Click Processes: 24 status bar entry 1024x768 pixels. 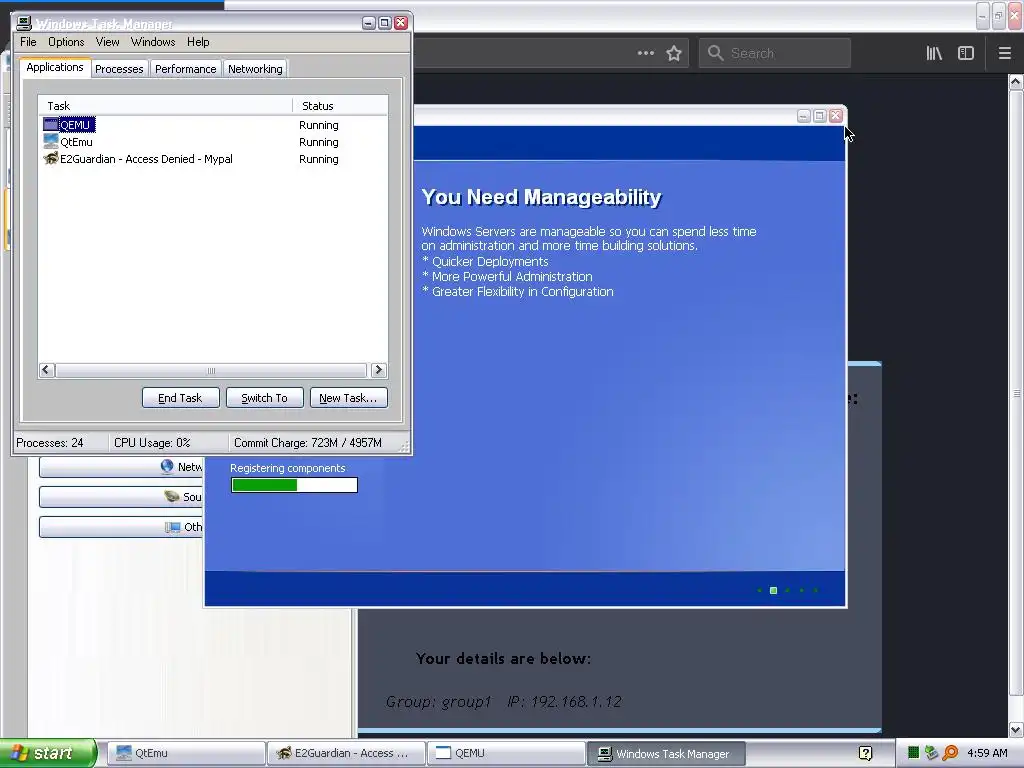coord(50,443)
